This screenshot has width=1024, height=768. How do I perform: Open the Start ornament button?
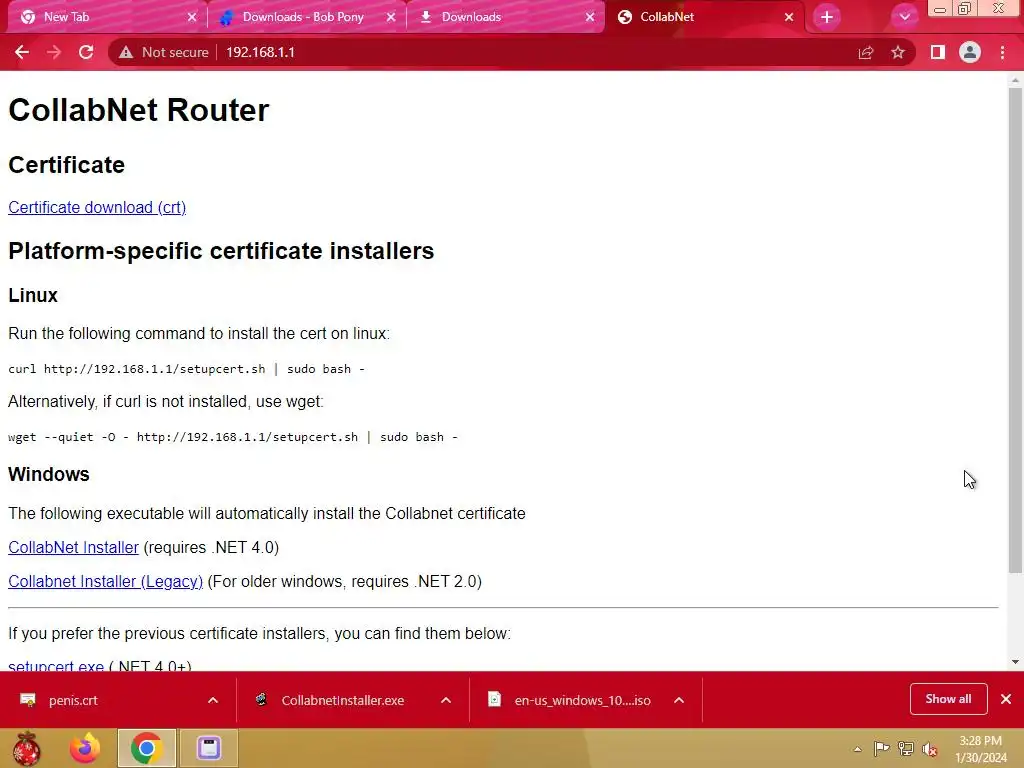tap(26, 748)
